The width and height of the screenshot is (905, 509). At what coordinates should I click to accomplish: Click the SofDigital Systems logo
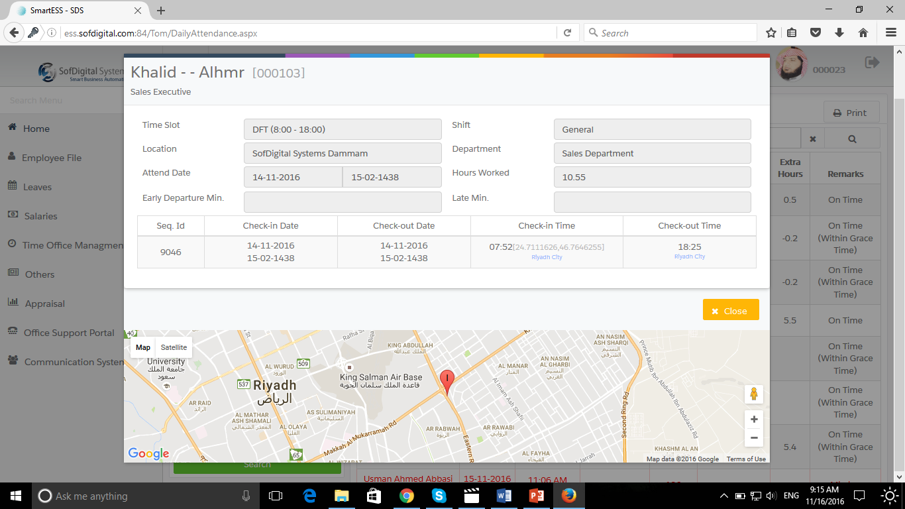pos(81,72)
